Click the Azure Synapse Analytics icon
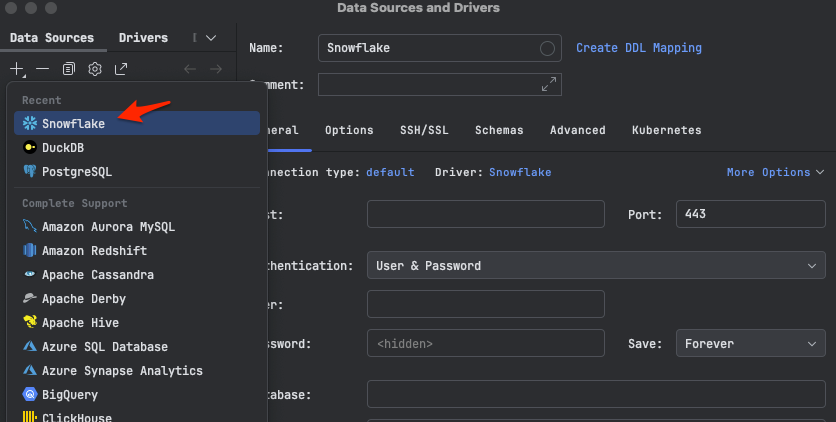The width and height of the screenshot is (836, 422). tap(30, 370)
